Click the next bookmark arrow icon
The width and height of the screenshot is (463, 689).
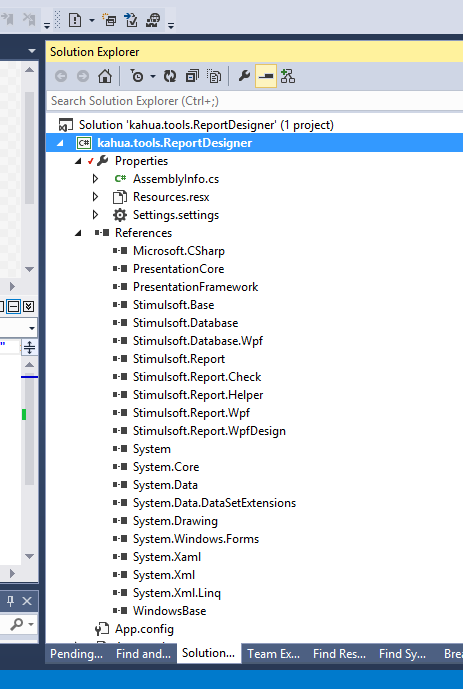click(8, 19)
